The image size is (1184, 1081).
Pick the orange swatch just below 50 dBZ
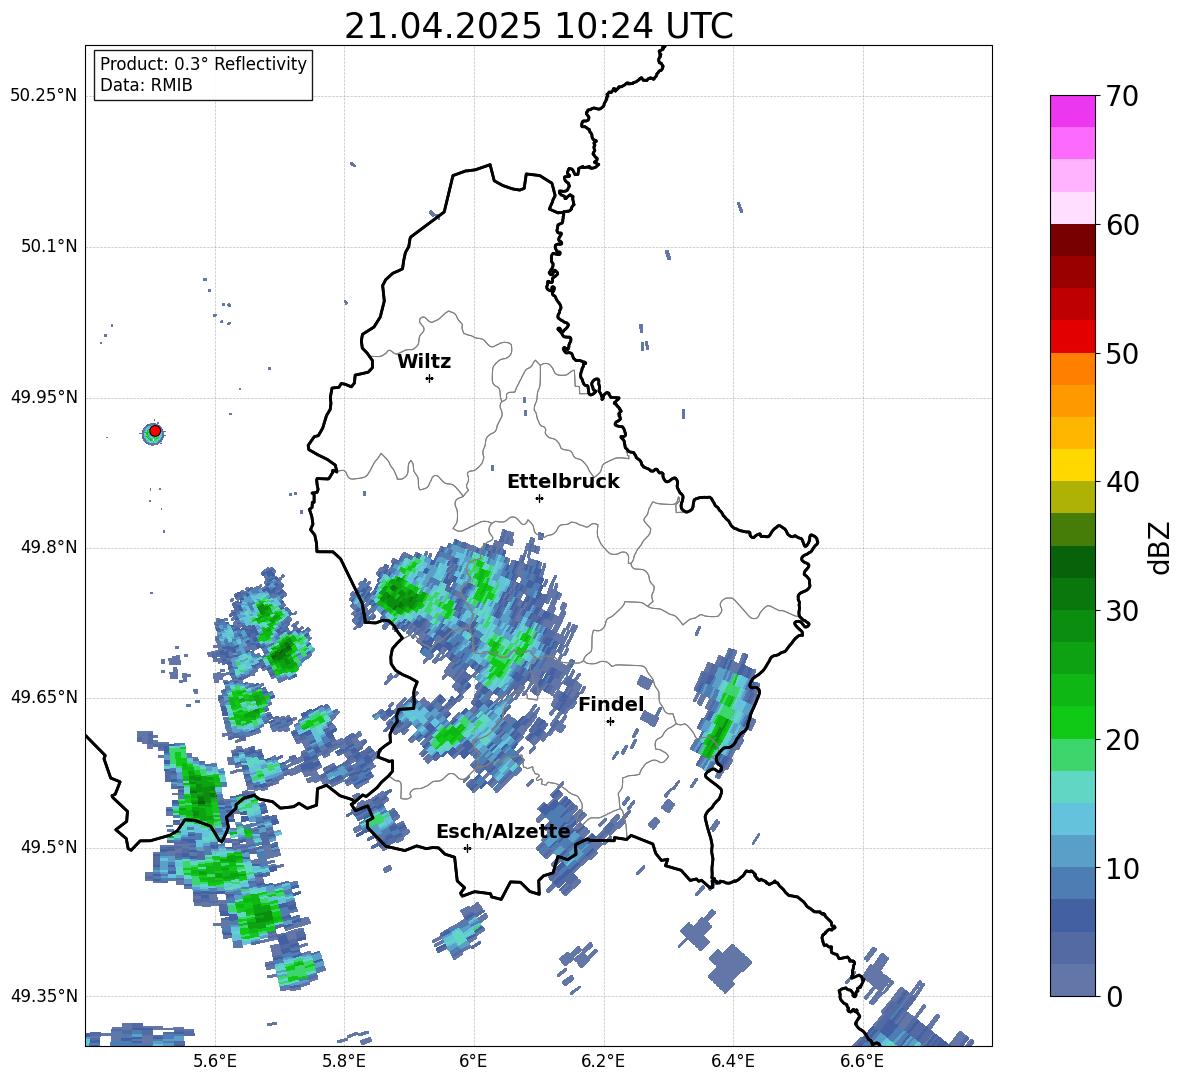coord(1072,368)
